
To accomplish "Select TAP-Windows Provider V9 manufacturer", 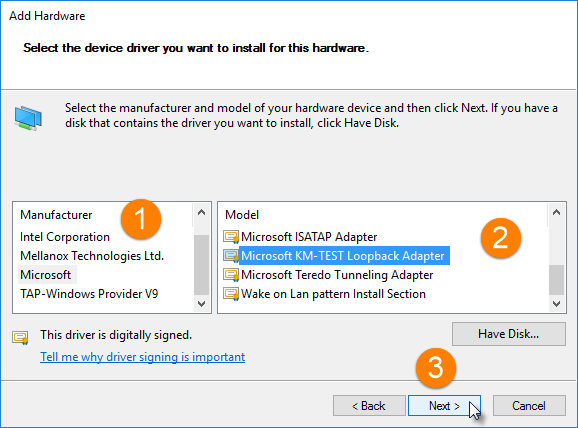I will [x=89, y=294].
